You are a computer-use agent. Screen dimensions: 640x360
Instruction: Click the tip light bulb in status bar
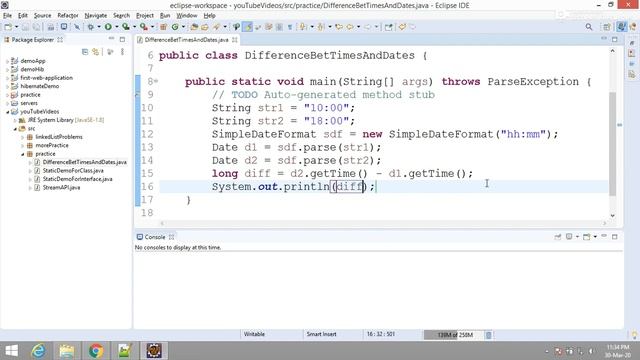tap(634, 335)
